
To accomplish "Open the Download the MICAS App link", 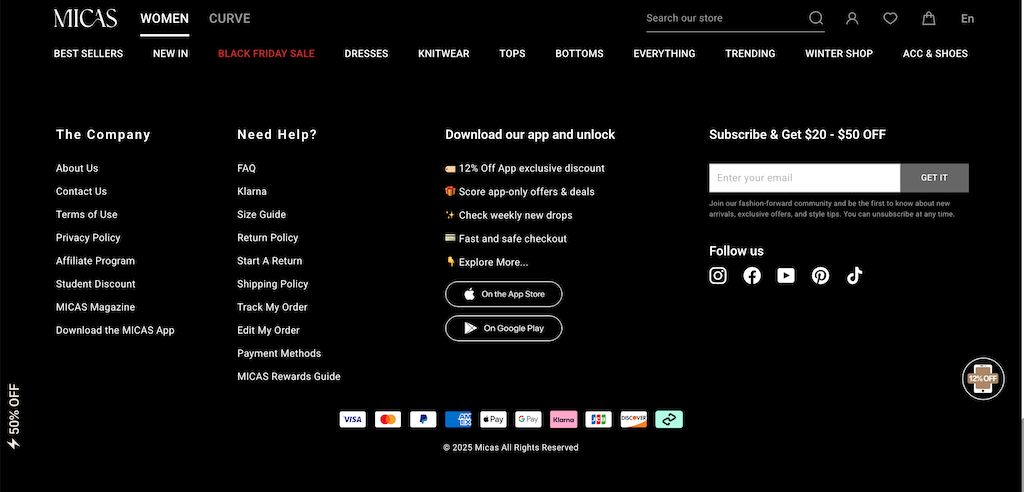I will [115, 331].
